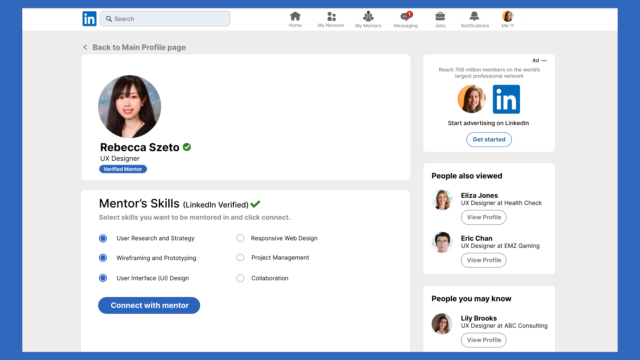Viewport: 640px width, 360px height.
Task: Open My Network icon in navbar
Action: [x=331, y=16]
